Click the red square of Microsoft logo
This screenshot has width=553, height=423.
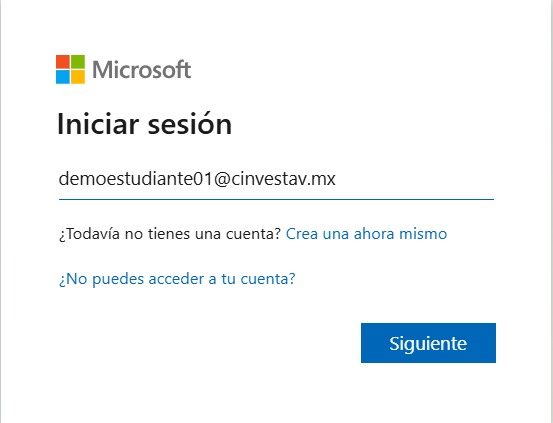63,62
